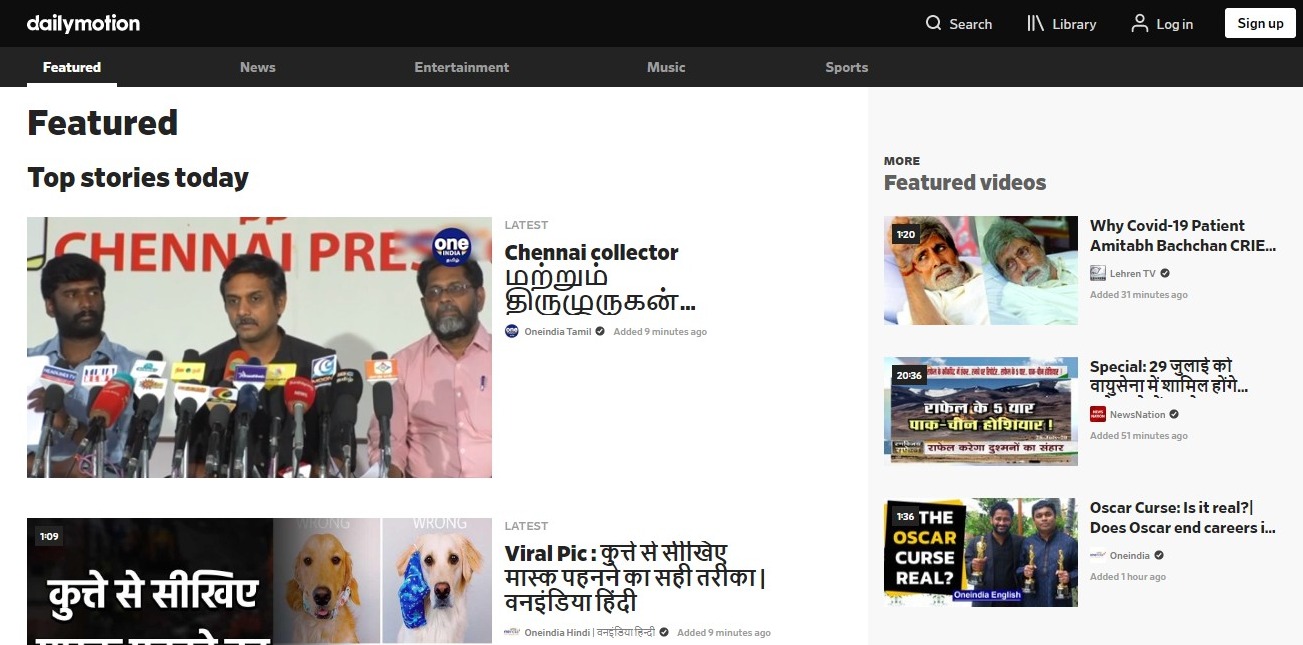Open the Library icon in header
Viewport: 1303px width, 645px height.
[1036, 23]
